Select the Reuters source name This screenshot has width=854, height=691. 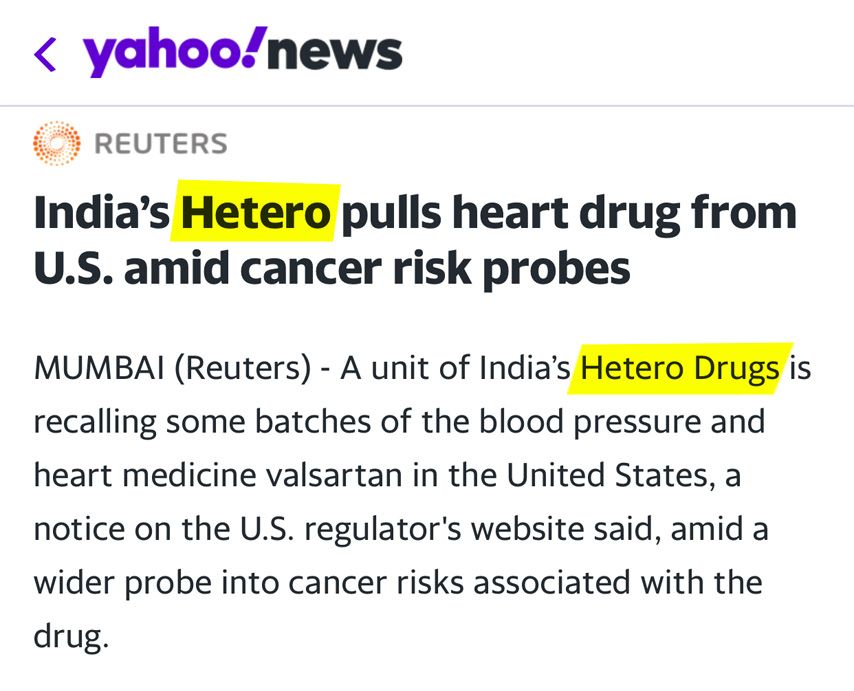(x=160, y=142)
